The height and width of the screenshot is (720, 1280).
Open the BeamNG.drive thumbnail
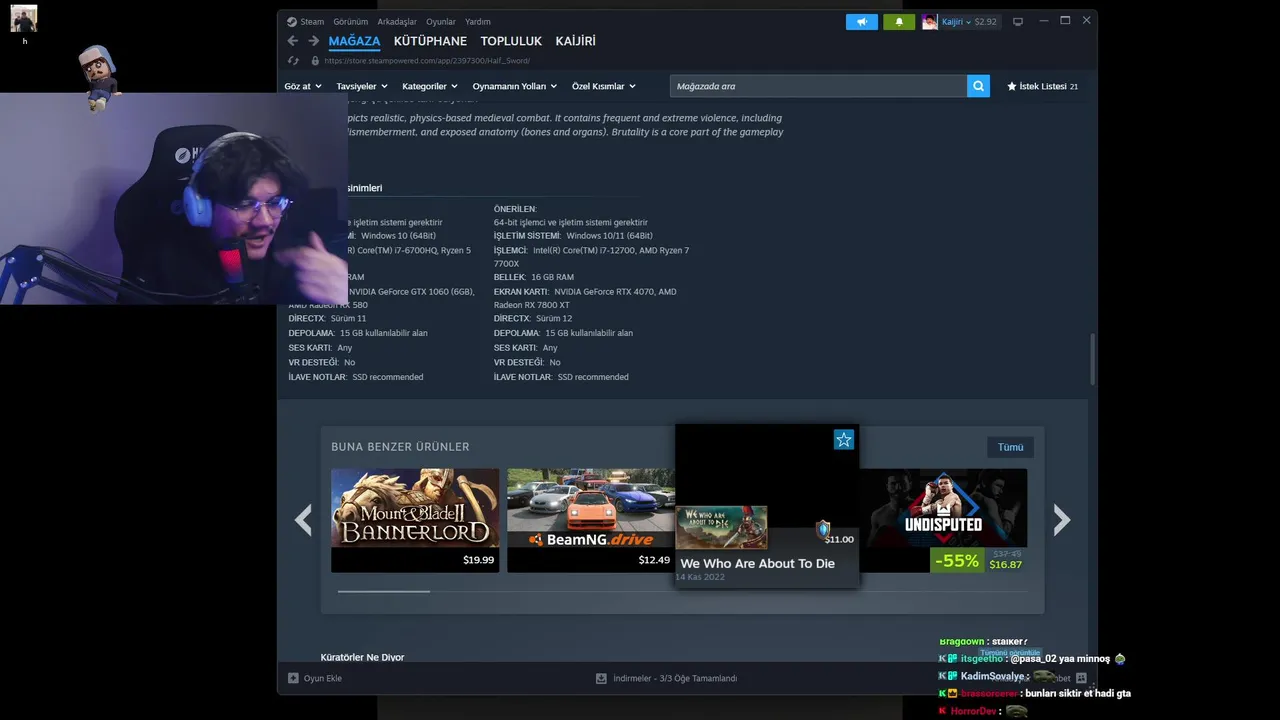tap(591, 509)
